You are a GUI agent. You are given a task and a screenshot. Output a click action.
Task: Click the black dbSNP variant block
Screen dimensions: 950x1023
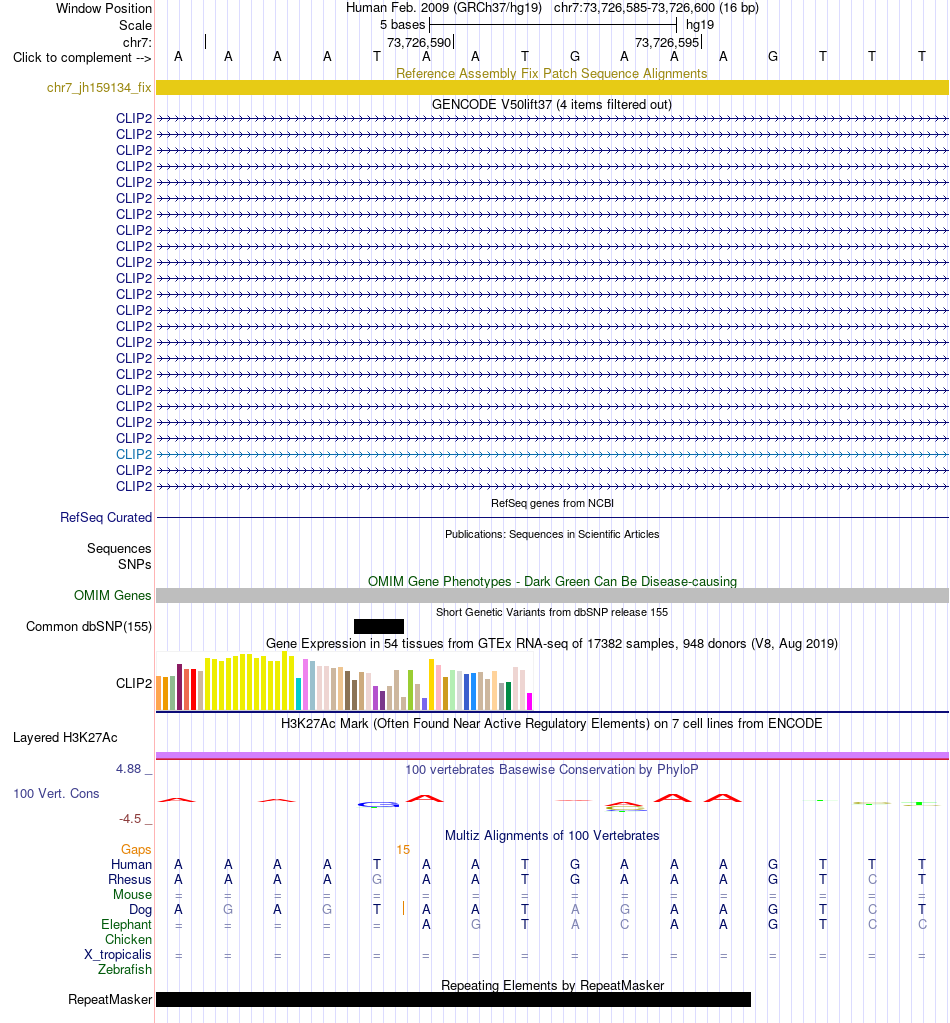tap(378, 626)
